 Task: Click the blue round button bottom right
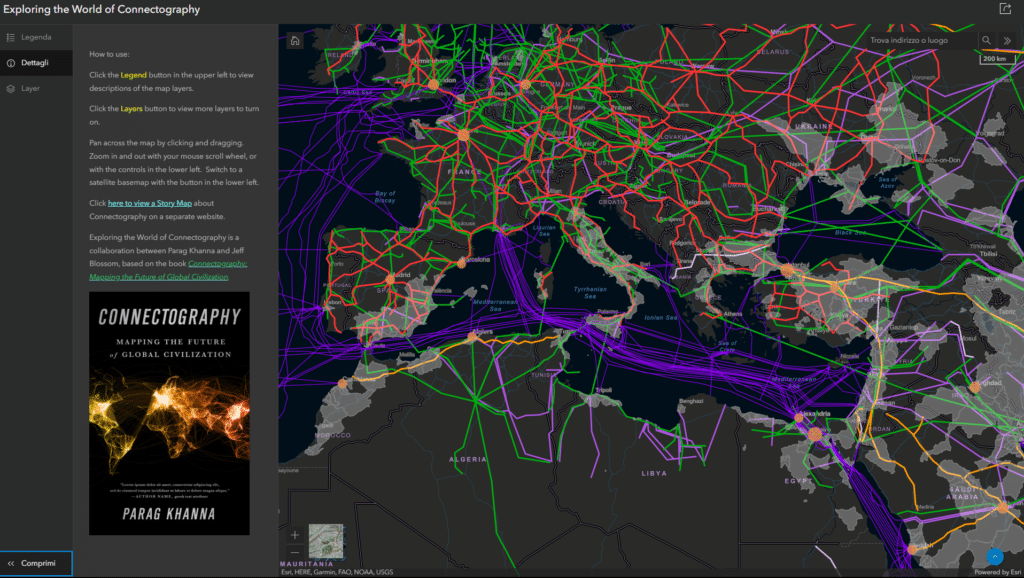tap(995, 557)
